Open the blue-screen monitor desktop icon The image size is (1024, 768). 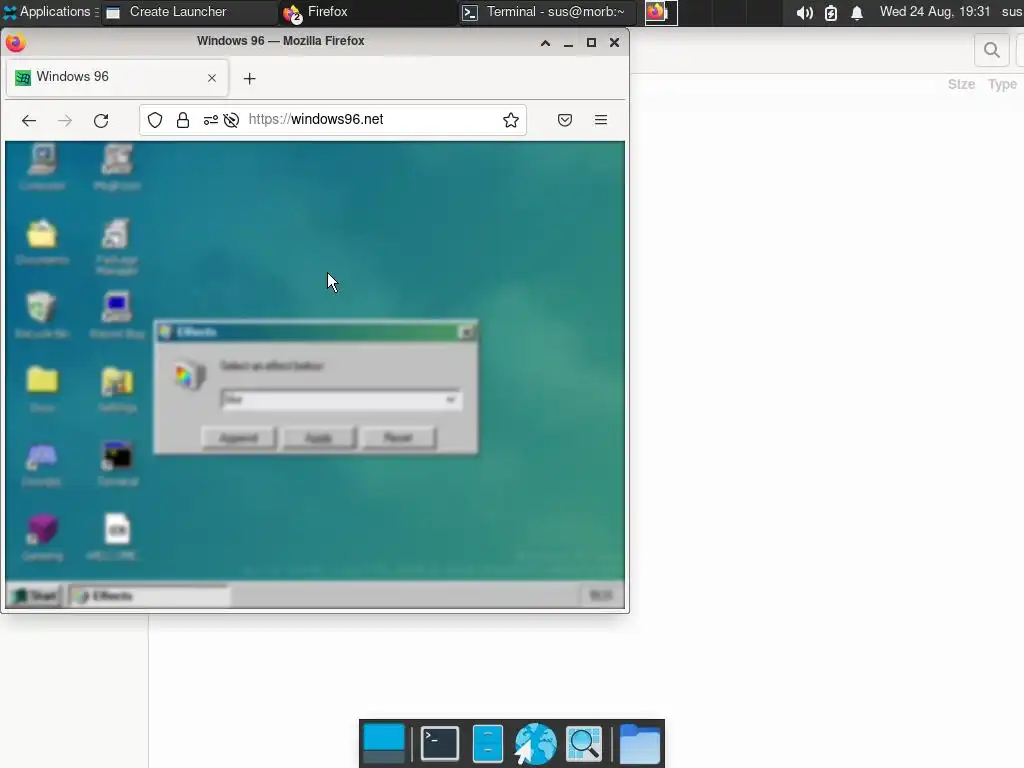click(117, 315)
